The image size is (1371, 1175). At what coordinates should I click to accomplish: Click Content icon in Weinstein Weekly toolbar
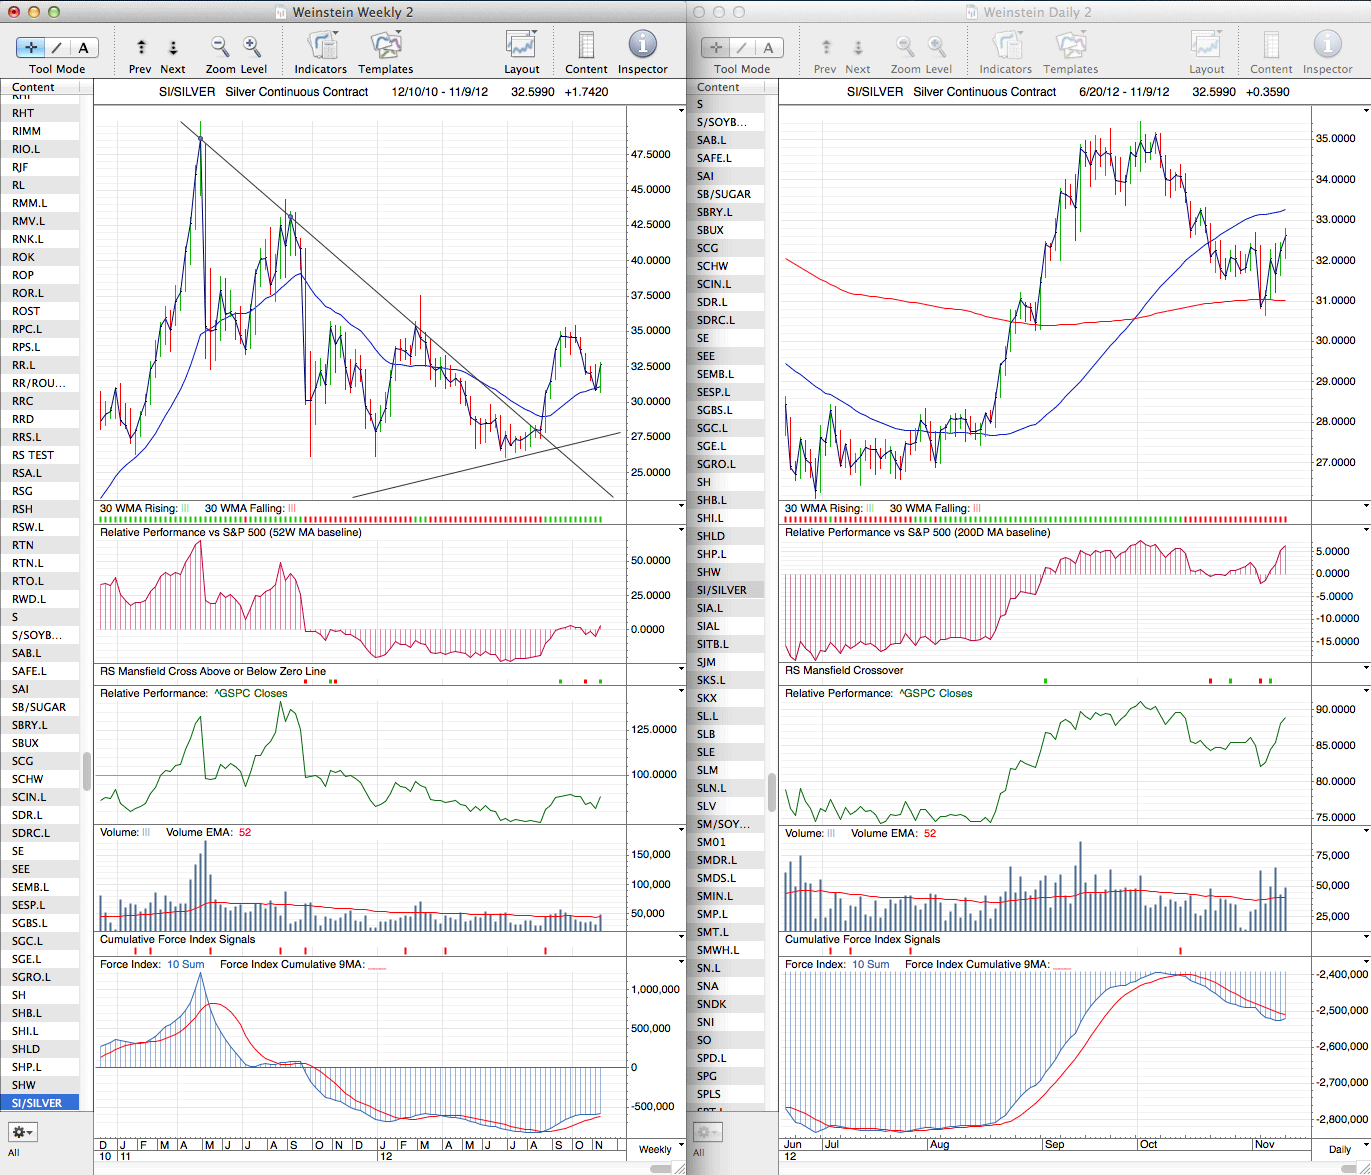[586, 45]
